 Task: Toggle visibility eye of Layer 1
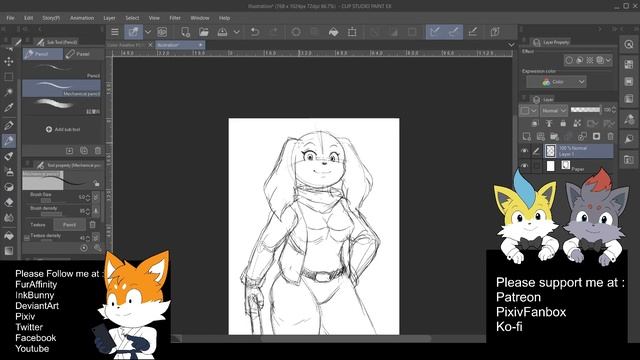524,151
